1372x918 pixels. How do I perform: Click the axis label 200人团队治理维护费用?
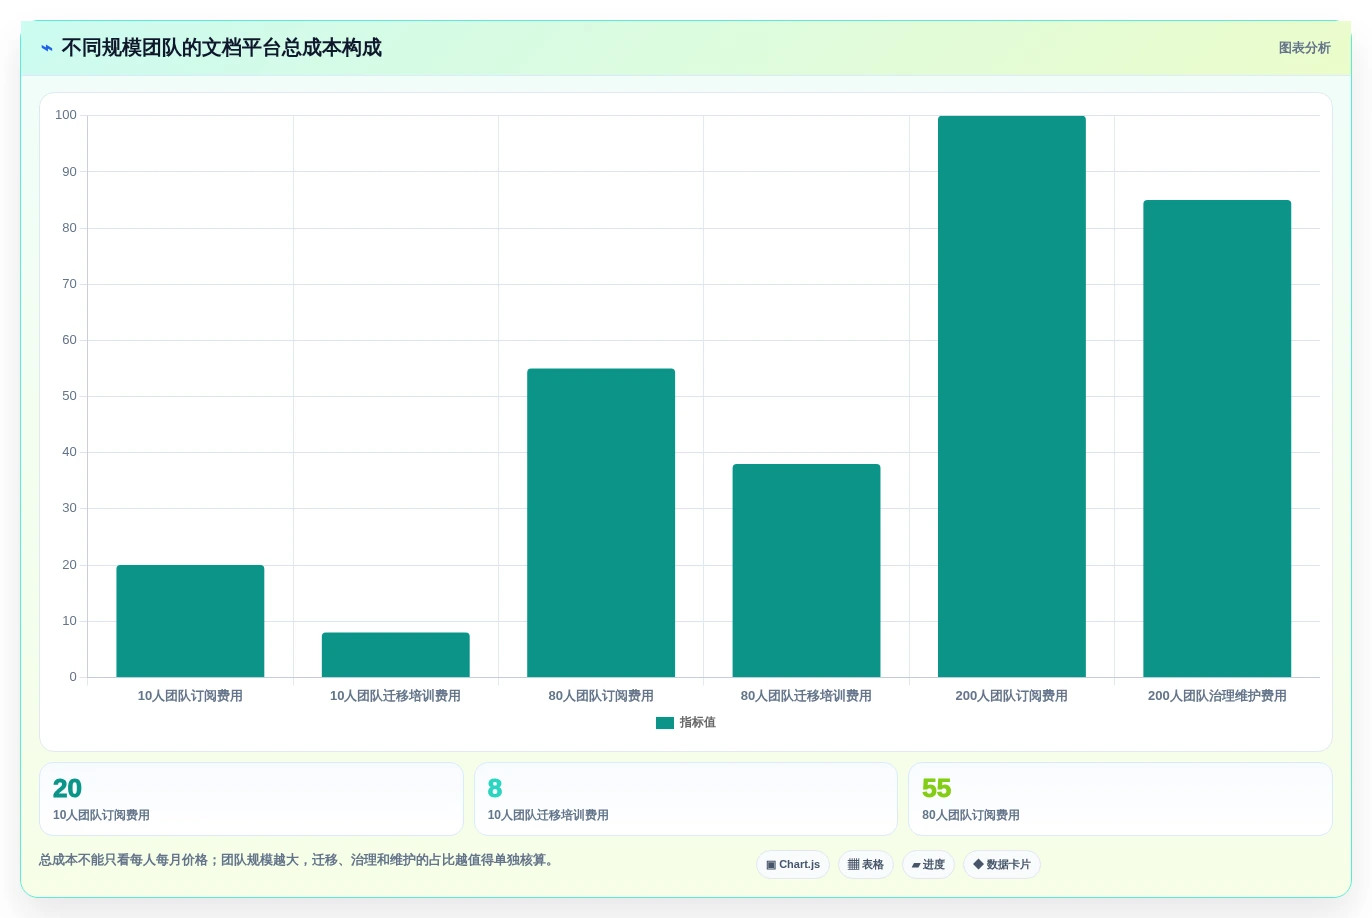pyautogui.click(x=1217, y=696)
